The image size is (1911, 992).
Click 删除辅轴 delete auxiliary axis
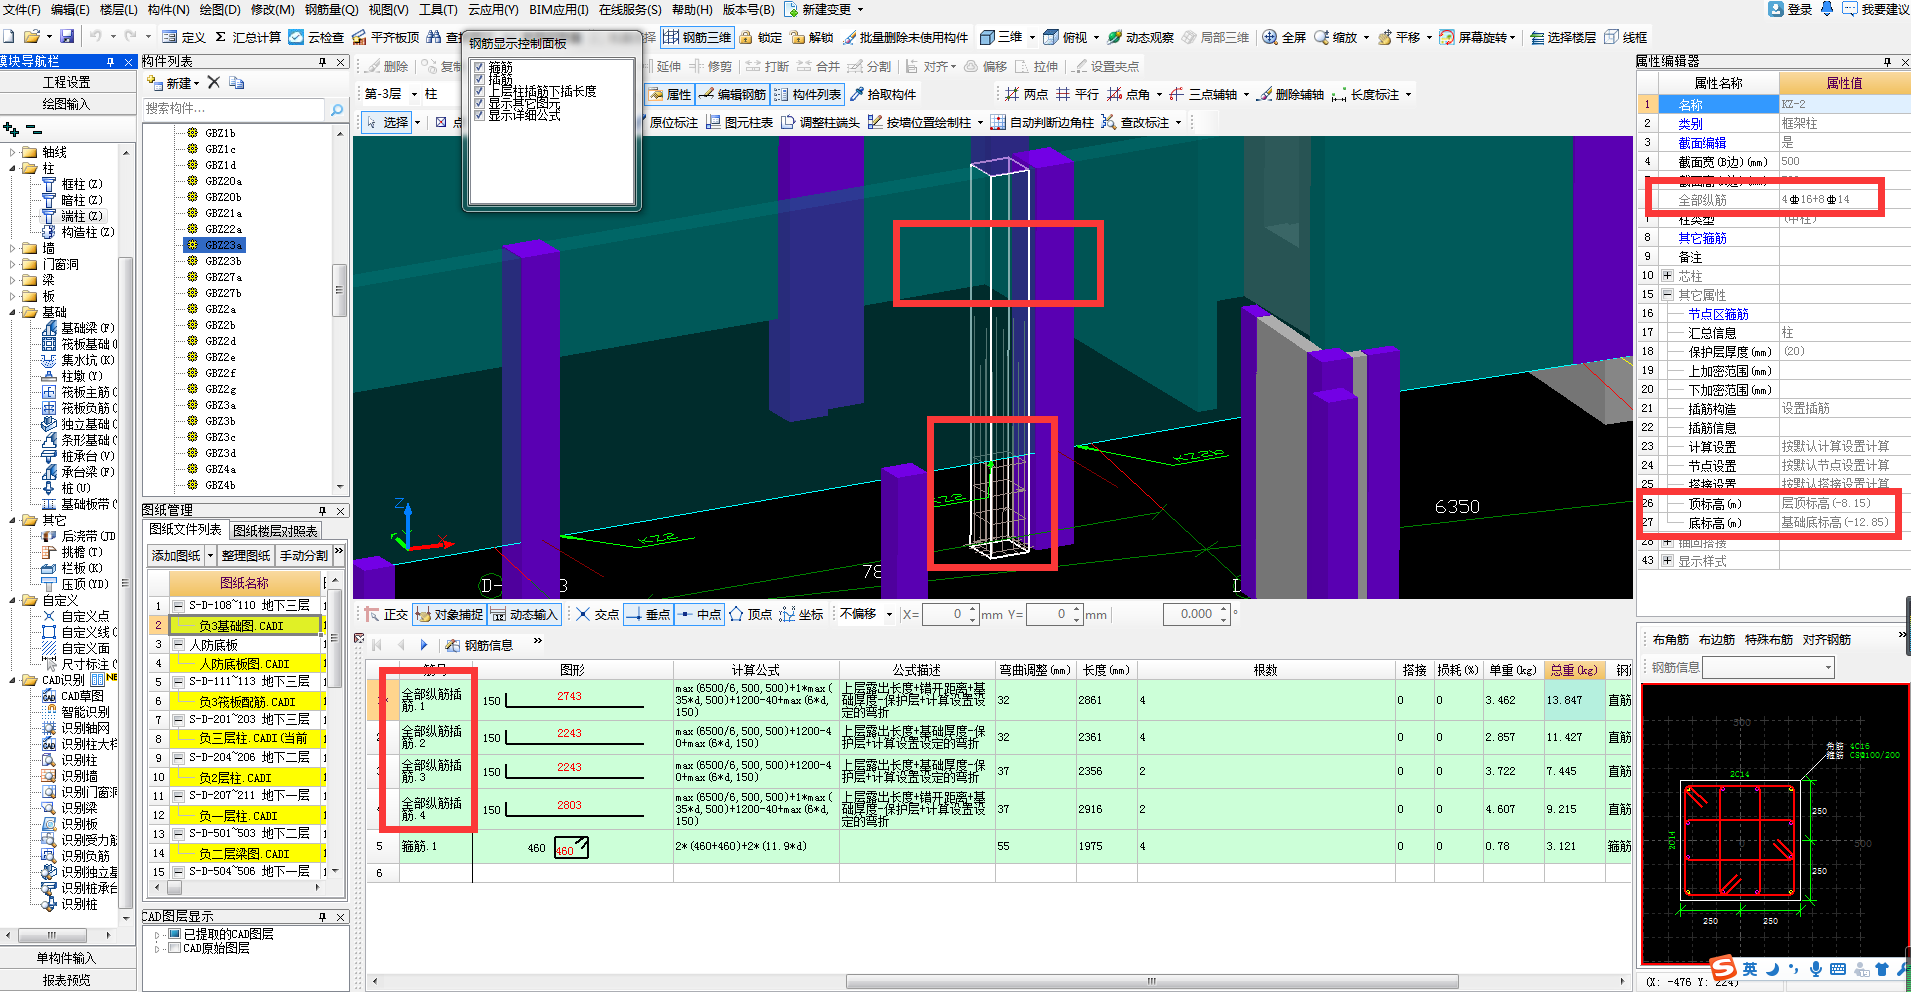pos(1291,94)
